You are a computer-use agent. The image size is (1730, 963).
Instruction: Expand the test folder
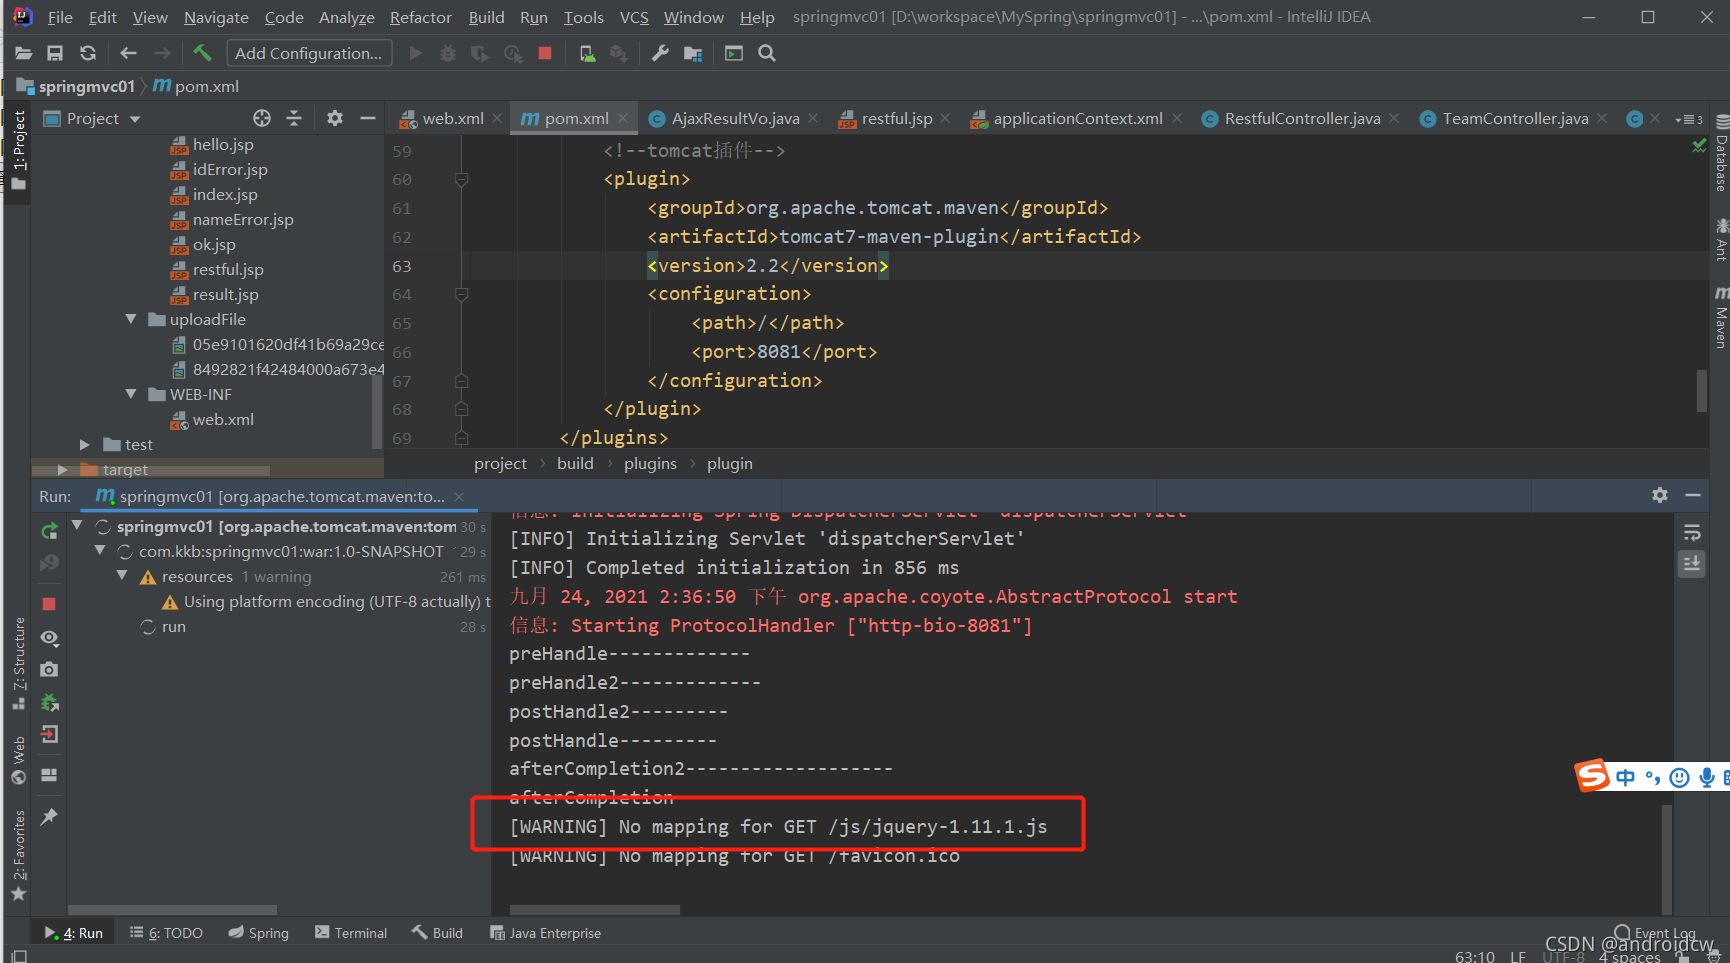click(x=85, y=444)
